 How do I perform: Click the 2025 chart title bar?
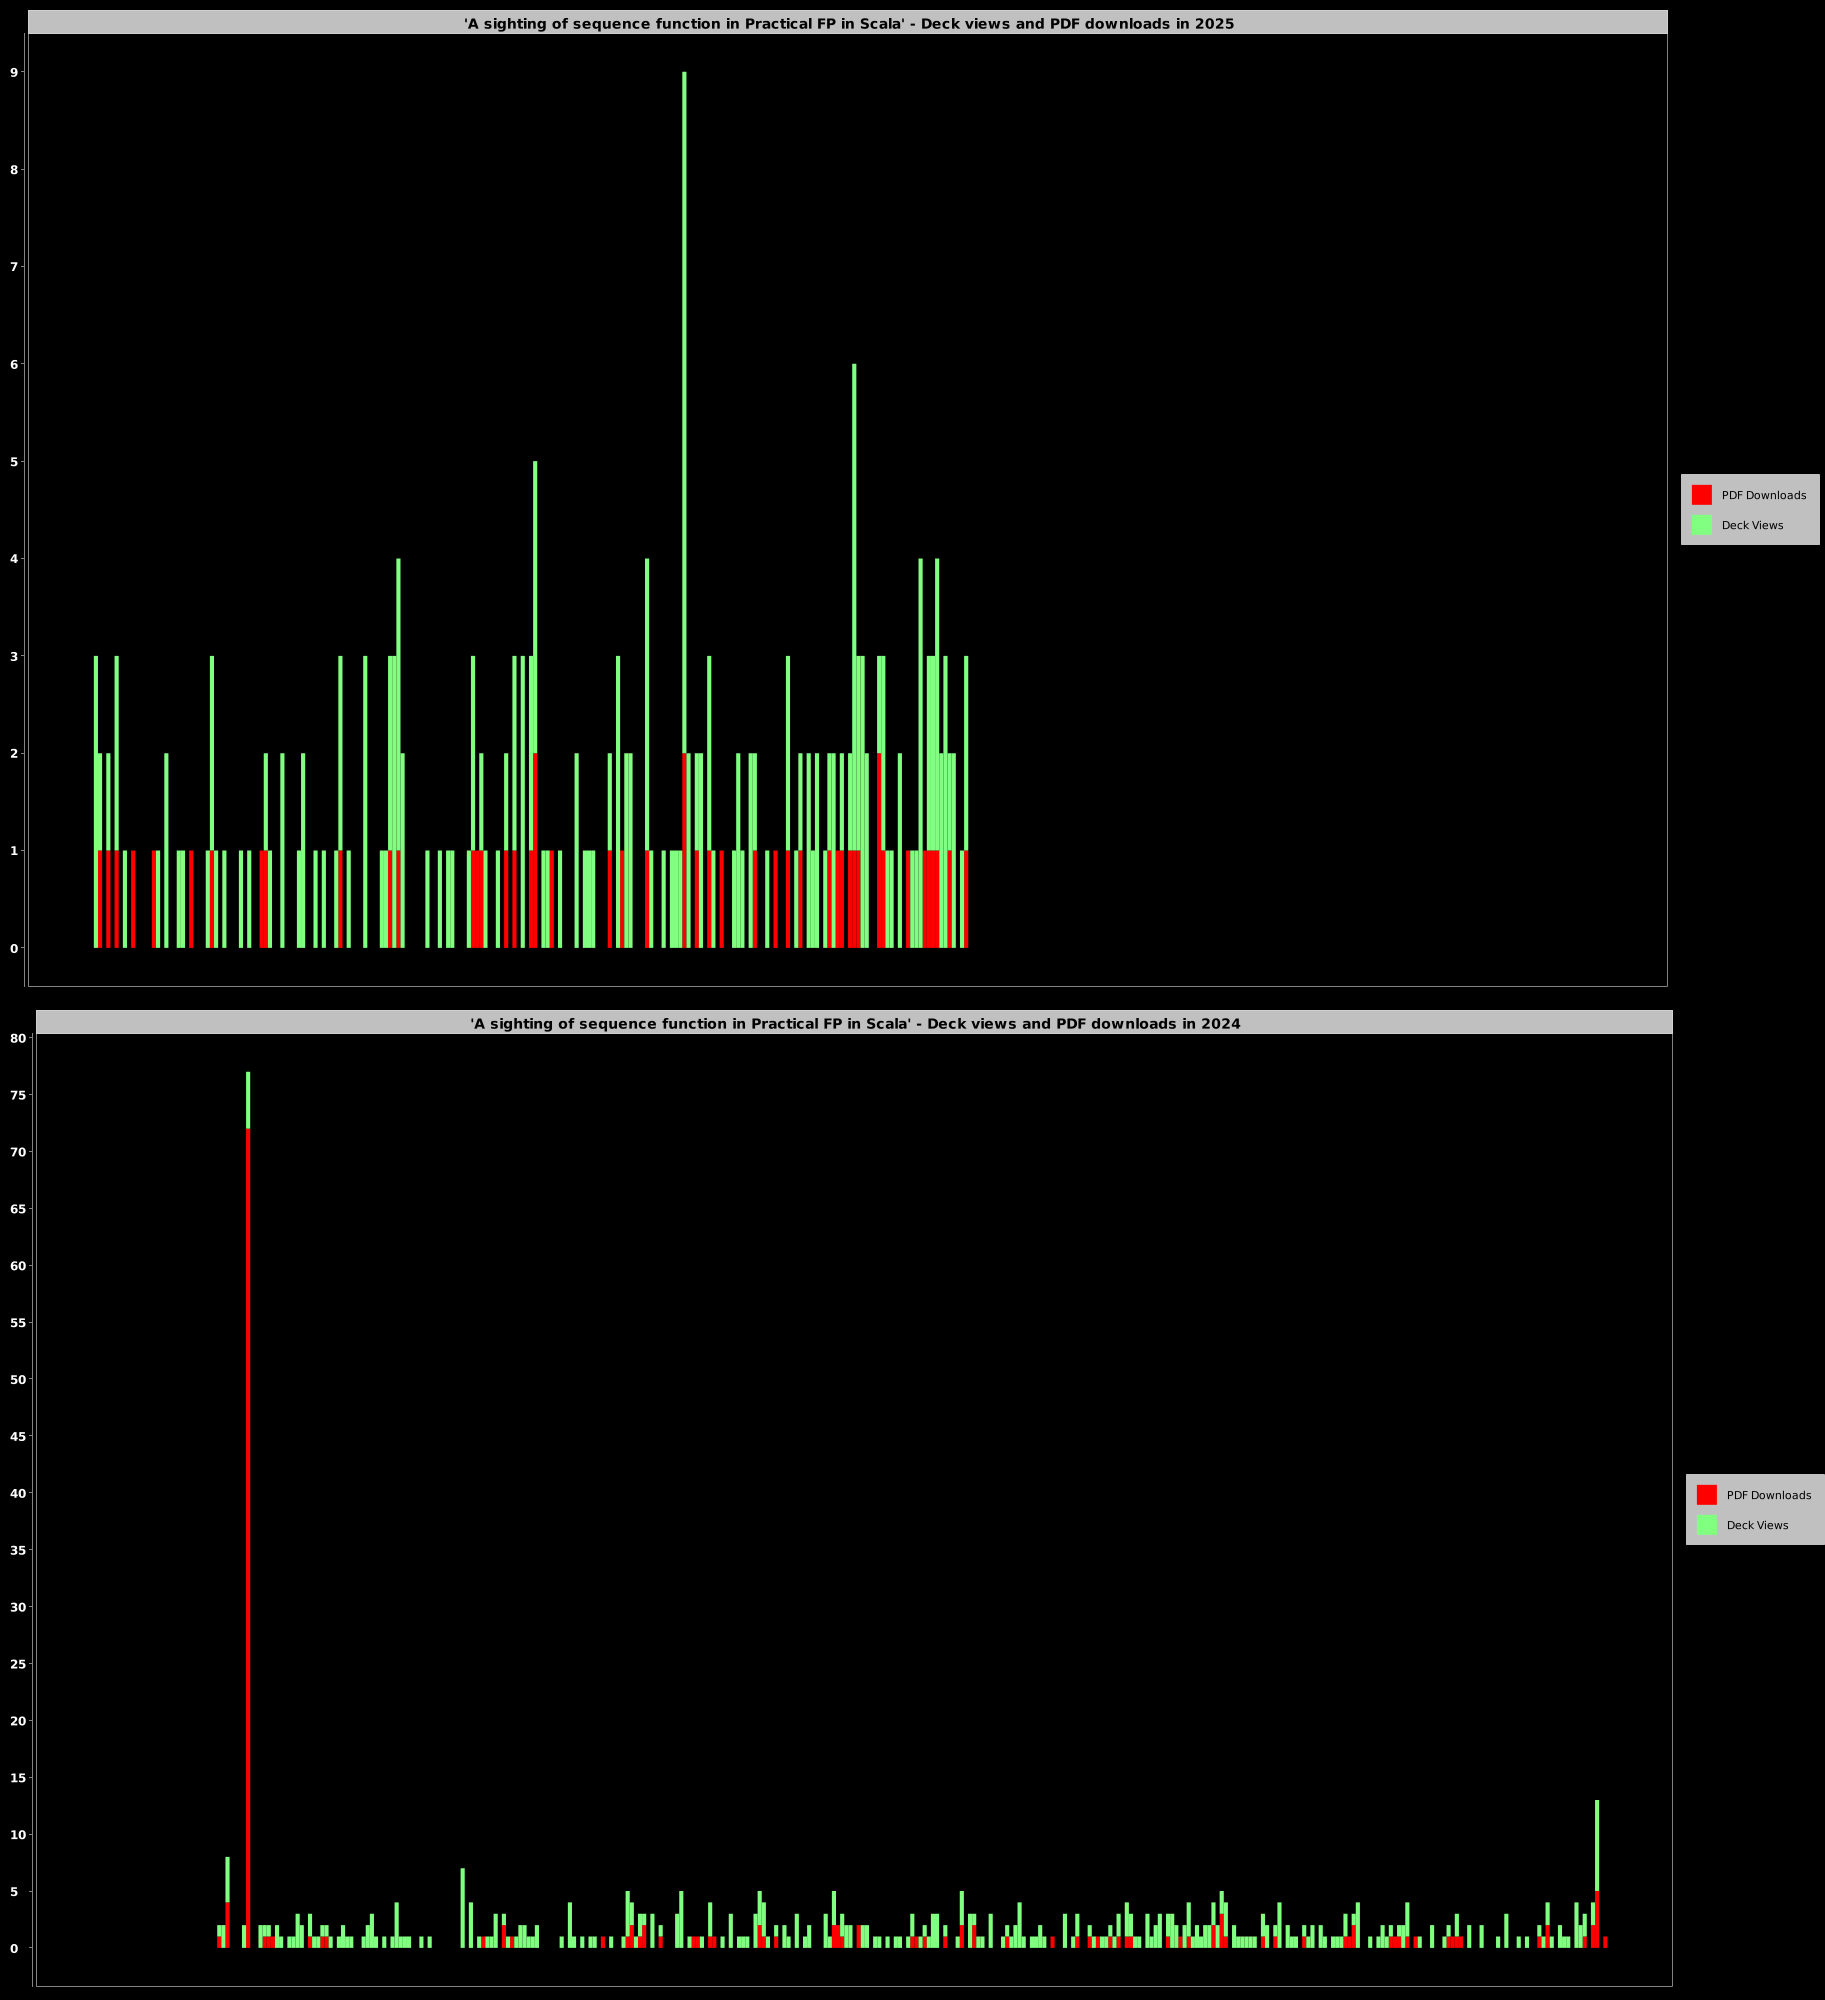(848, 23)
